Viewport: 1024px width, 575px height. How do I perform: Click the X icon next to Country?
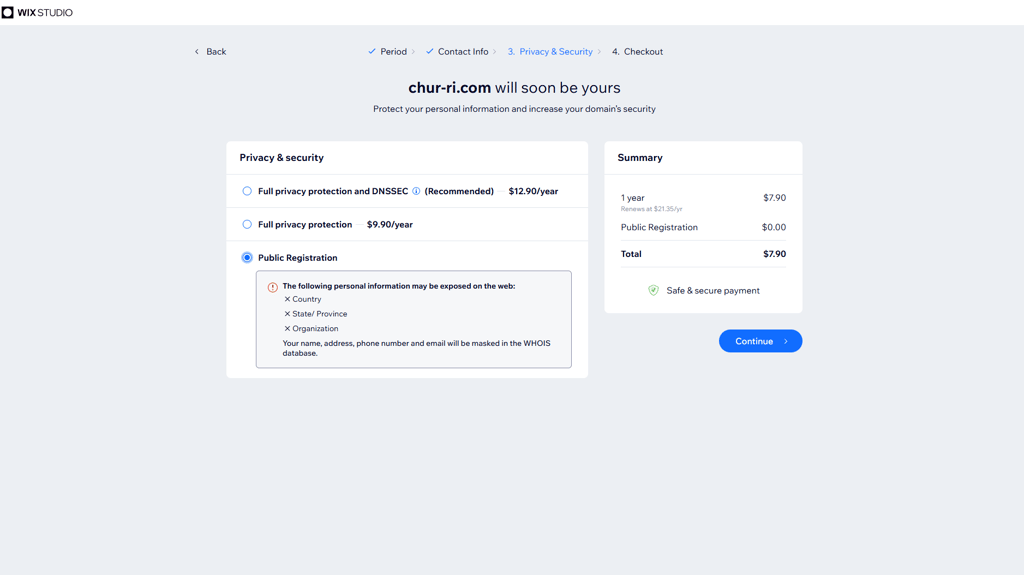tap(287, 299)
